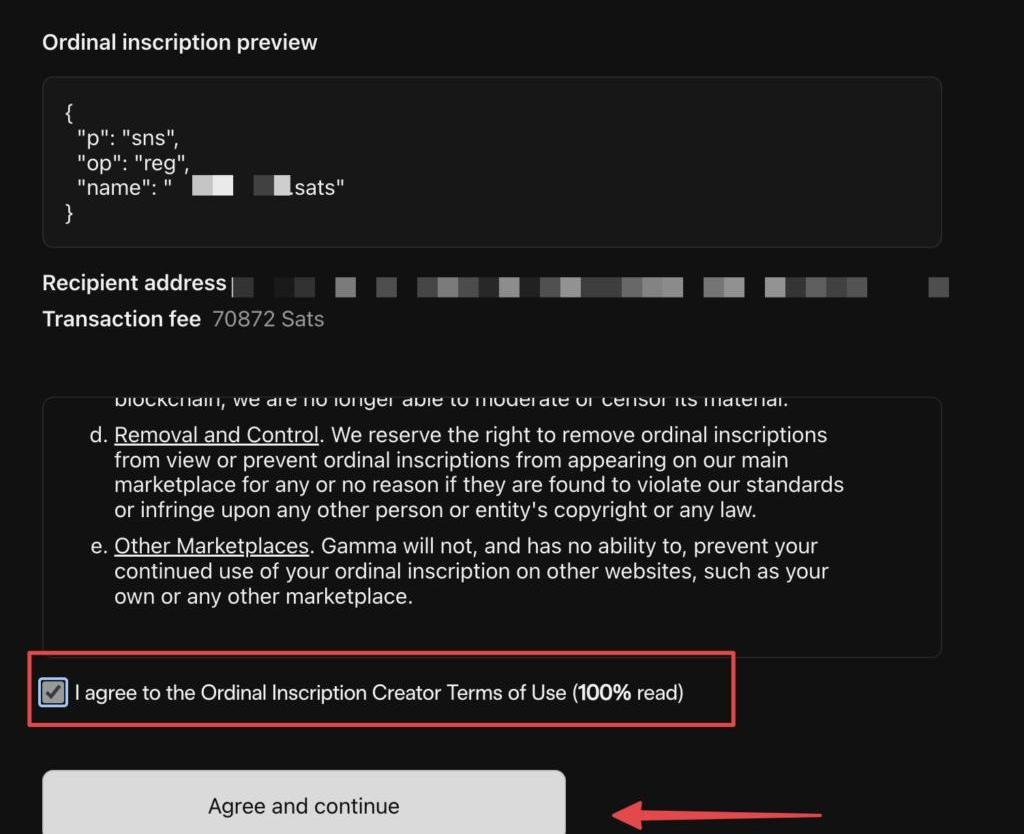Click the cut-off top line of terms text
This screenshot has width=1024, height=834.
[x=450, y=402]
